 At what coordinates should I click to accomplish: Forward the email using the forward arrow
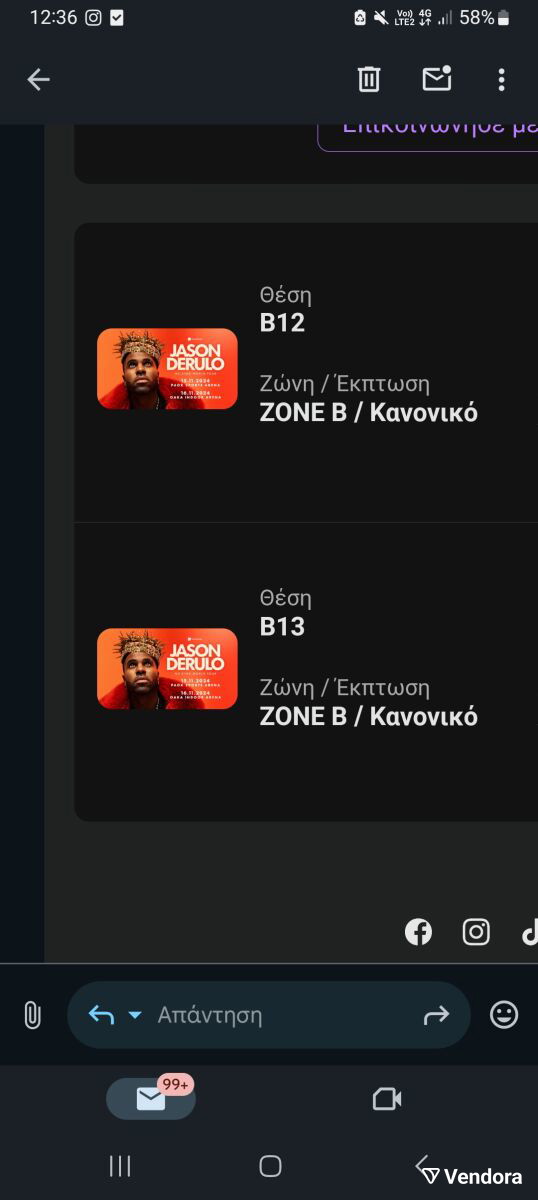pyautogui.click(x=437, y=1015)
